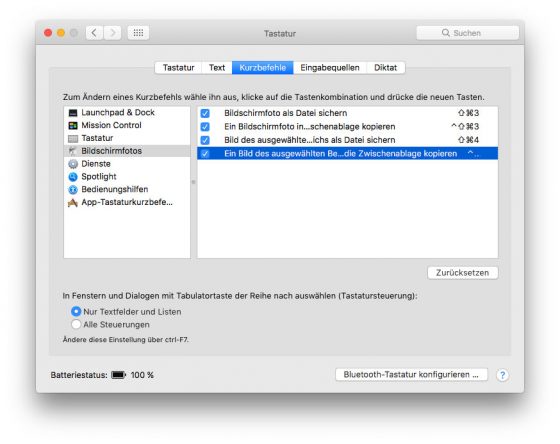560x444 pixels.
Task: Select the Mission Control category icon
Action: tap(73, 126)
